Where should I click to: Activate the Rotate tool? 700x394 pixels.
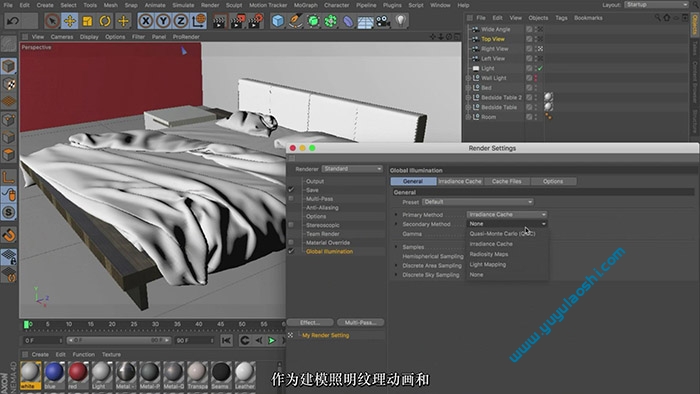click(x=105, y=21)
